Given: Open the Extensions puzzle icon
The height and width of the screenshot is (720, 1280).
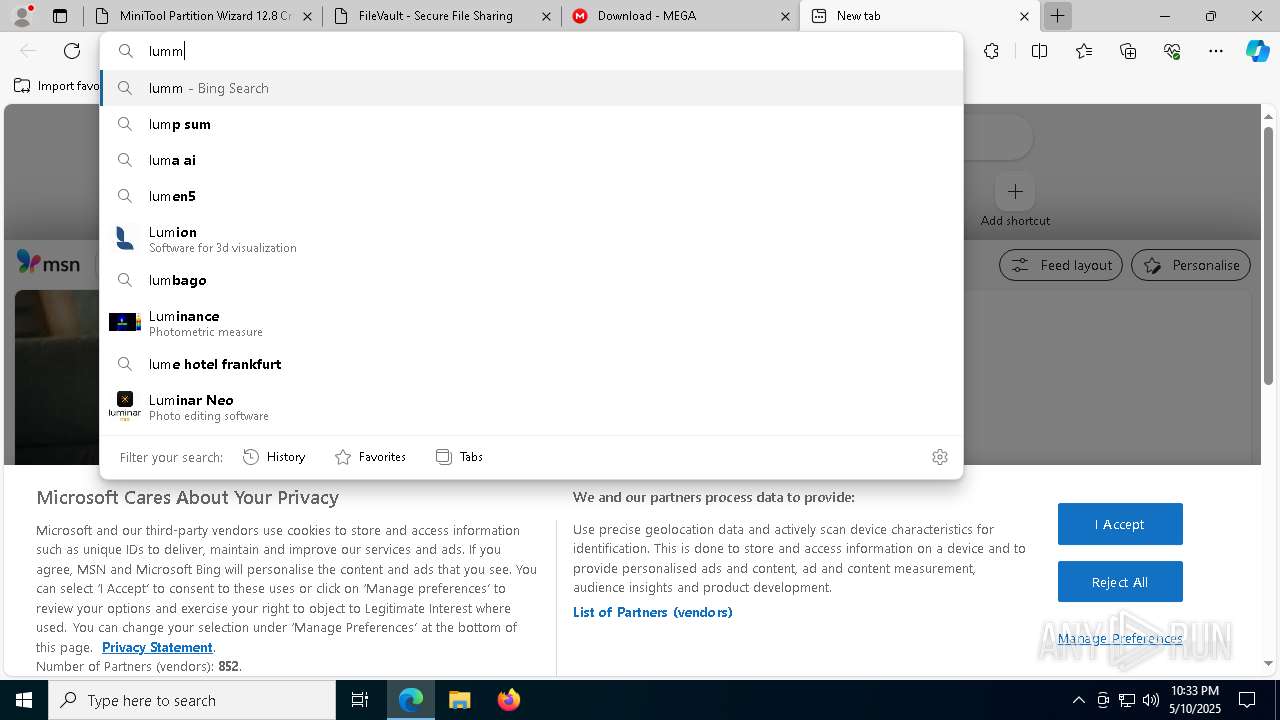Looking at the screenshot, I should 991,51.
